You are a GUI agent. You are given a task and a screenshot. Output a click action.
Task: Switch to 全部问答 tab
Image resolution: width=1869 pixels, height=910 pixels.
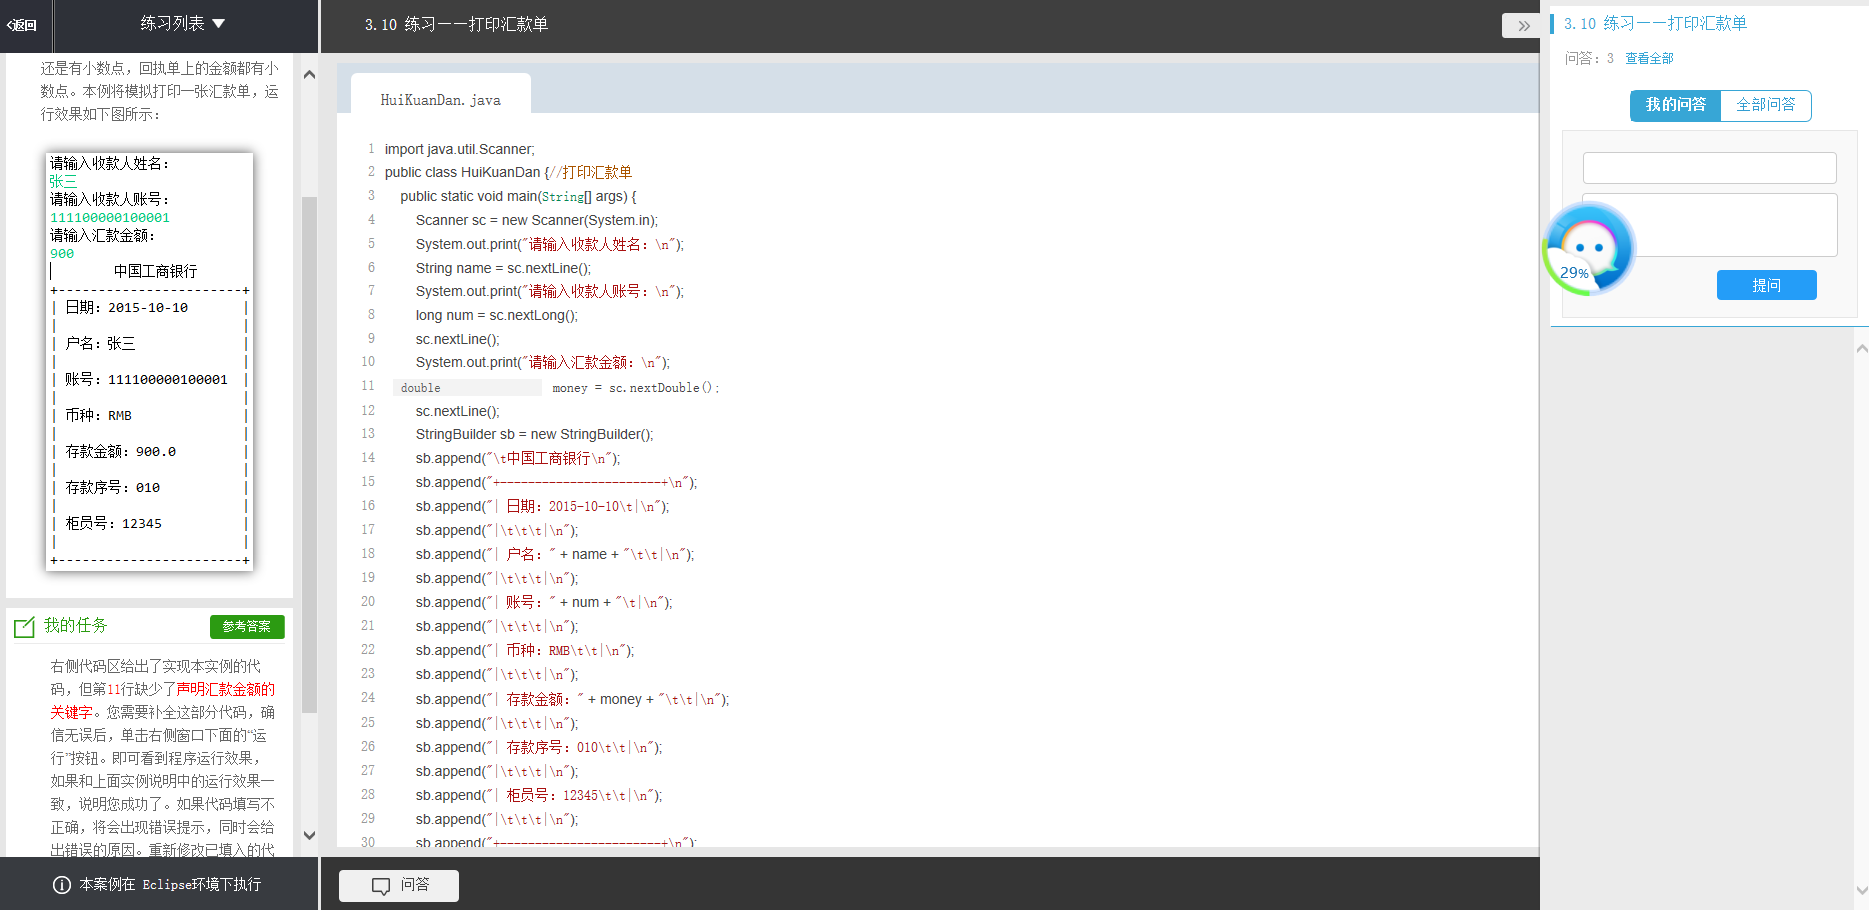point(1766,105)
